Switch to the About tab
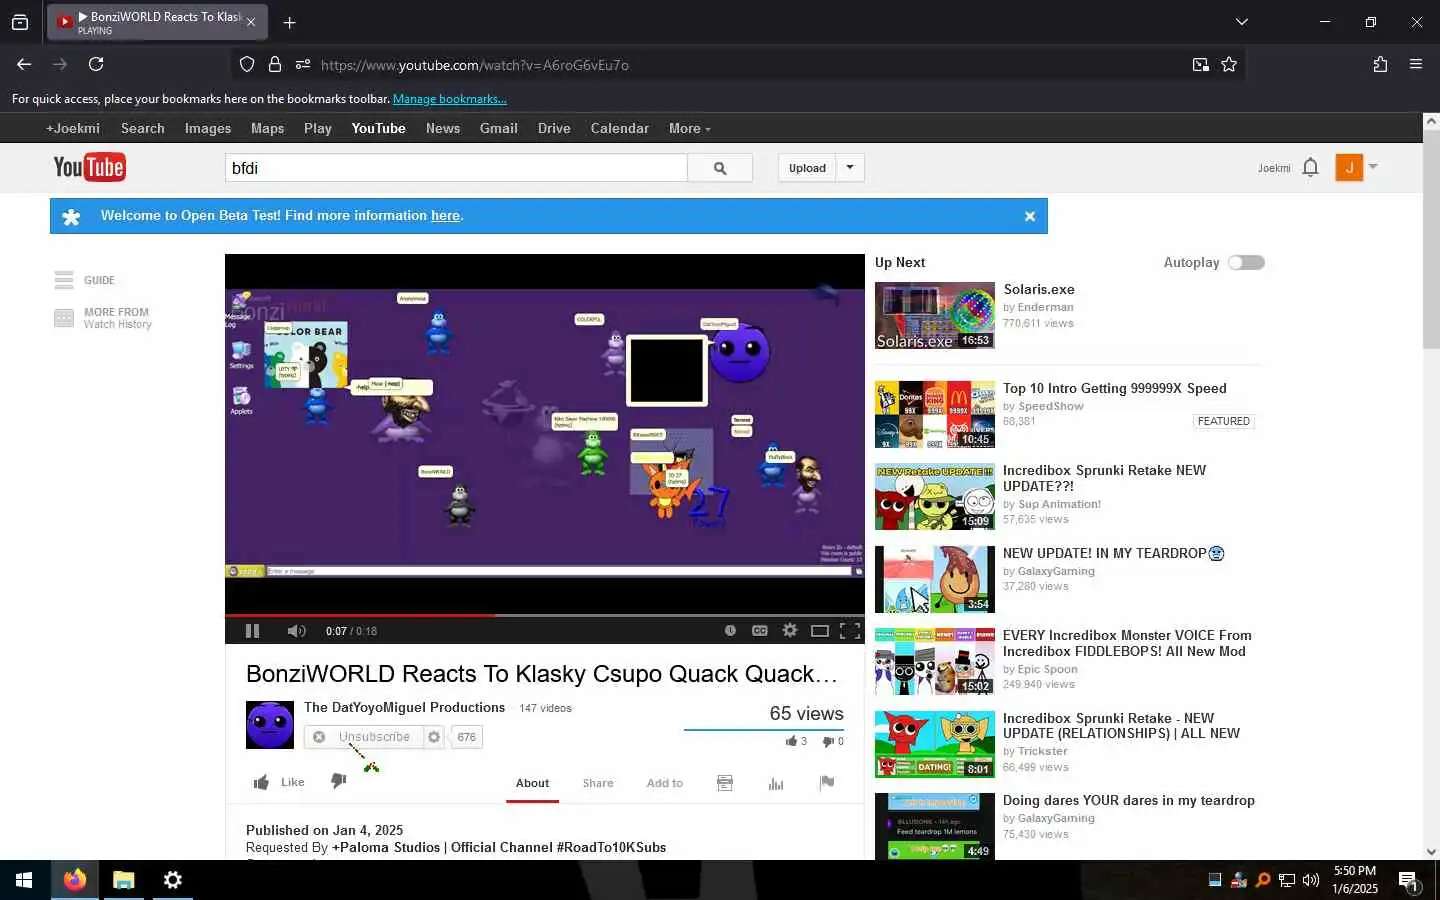 532,783
